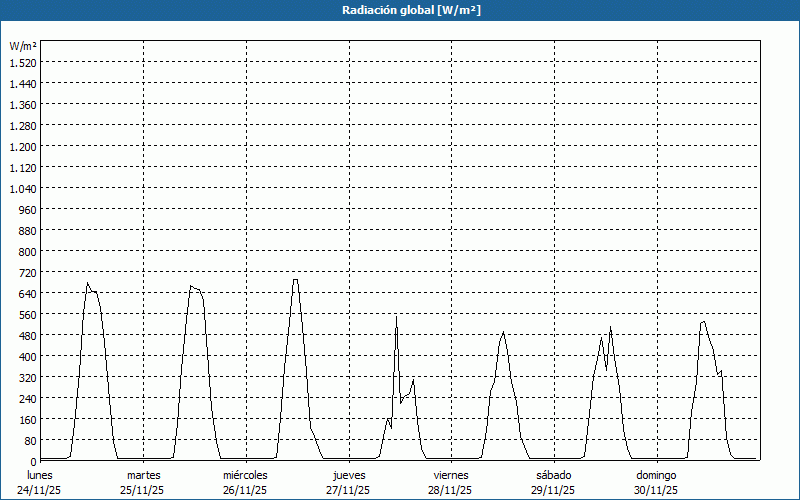The width and height of the screenshot is (800, 500).
Task: Click the 'viernes' day label
Action: [451, 475]
